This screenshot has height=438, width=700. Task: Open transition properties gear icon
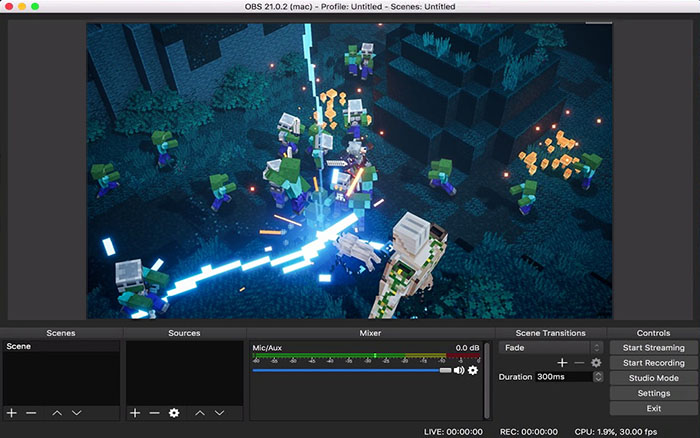[x=596, y=363]
